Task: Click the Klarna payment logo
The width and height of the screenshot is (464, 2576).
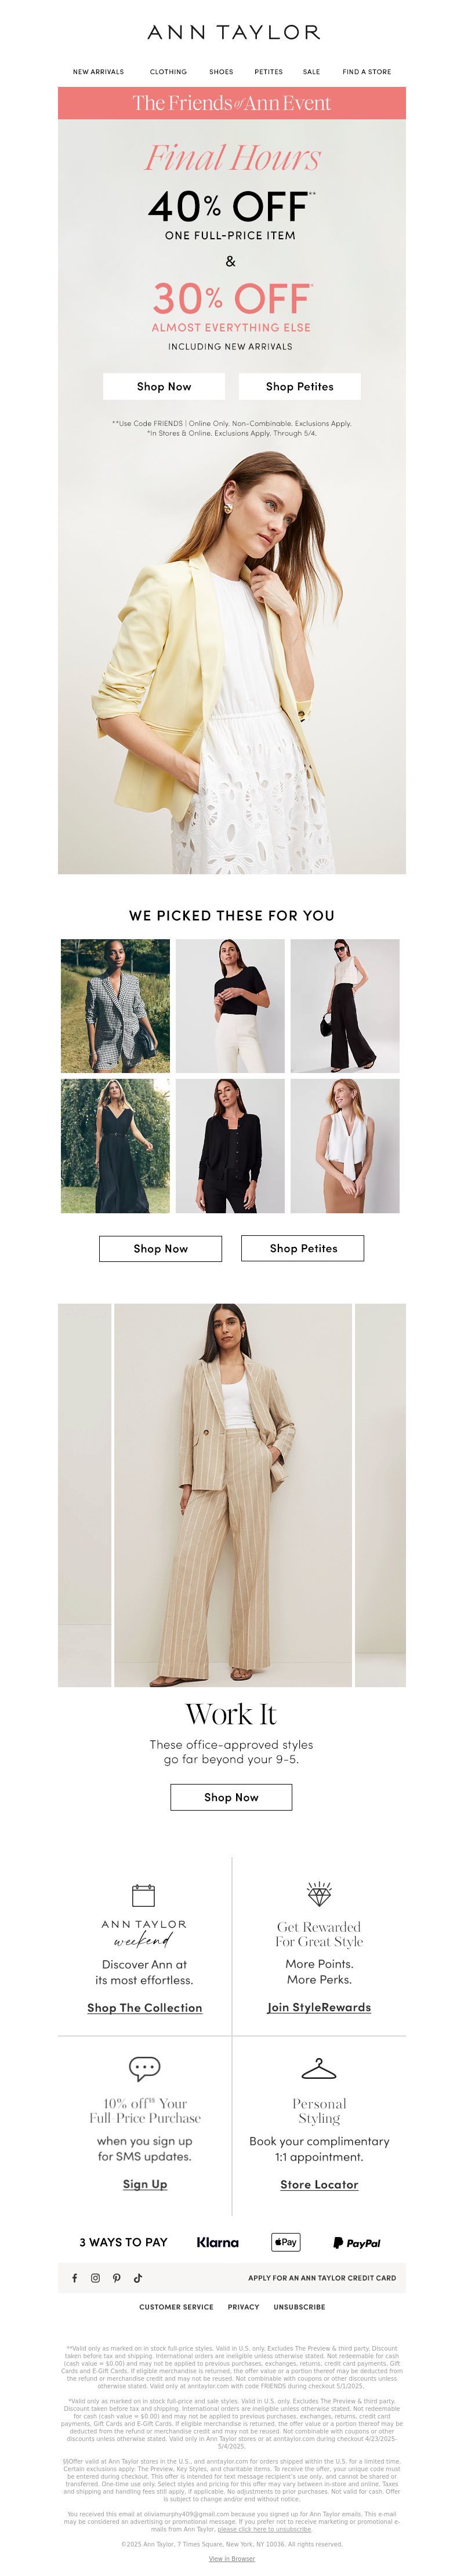Action: 218,2242
